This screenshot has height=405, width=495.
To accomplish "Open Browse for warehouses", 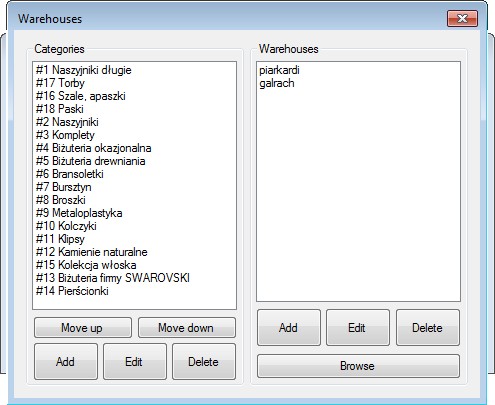I will pos(358,366).
